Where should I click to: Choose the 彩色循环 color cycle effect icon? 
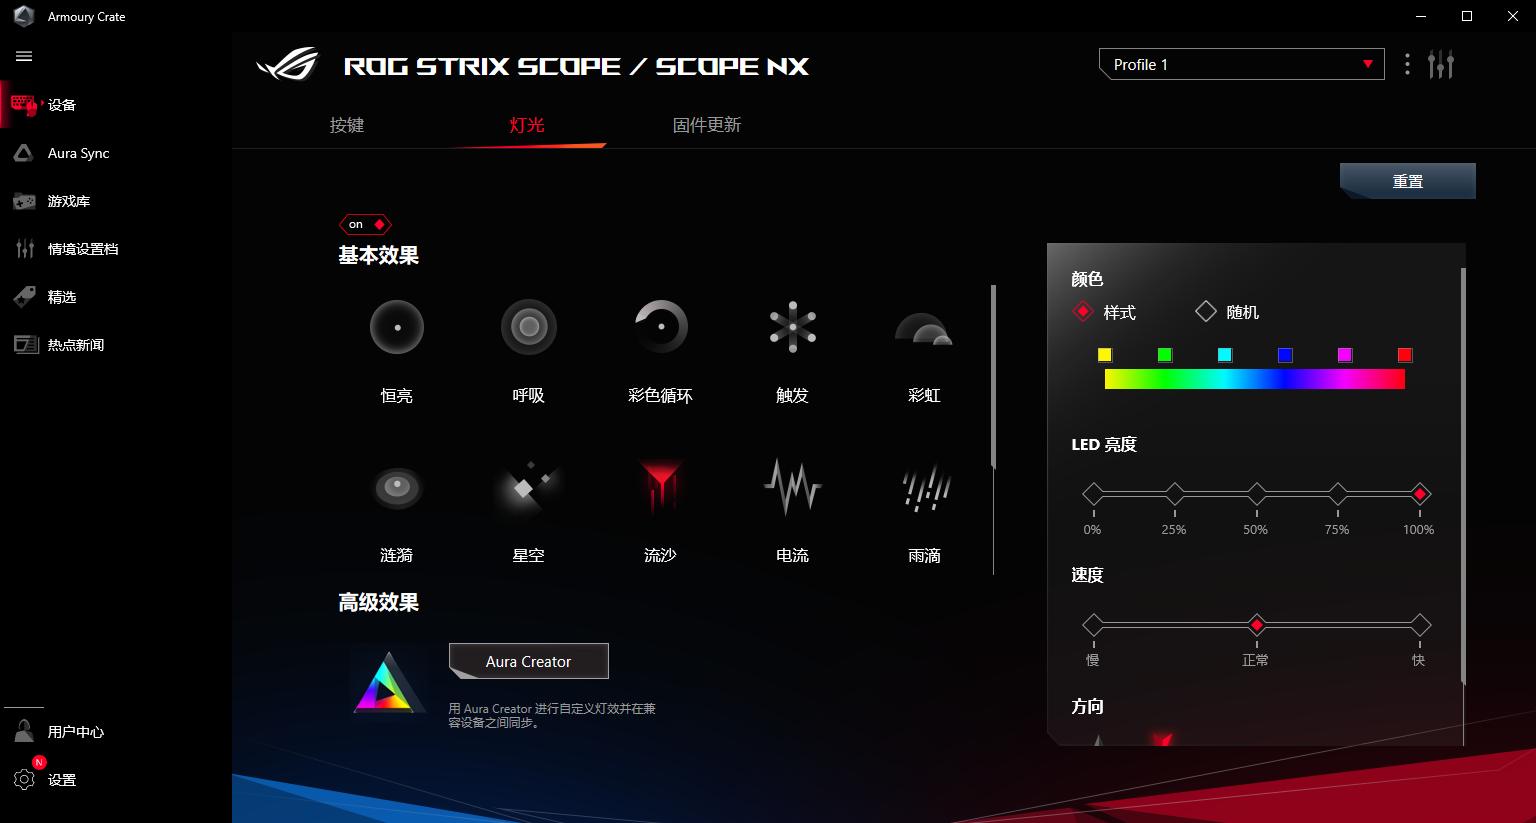coord(660,327)
